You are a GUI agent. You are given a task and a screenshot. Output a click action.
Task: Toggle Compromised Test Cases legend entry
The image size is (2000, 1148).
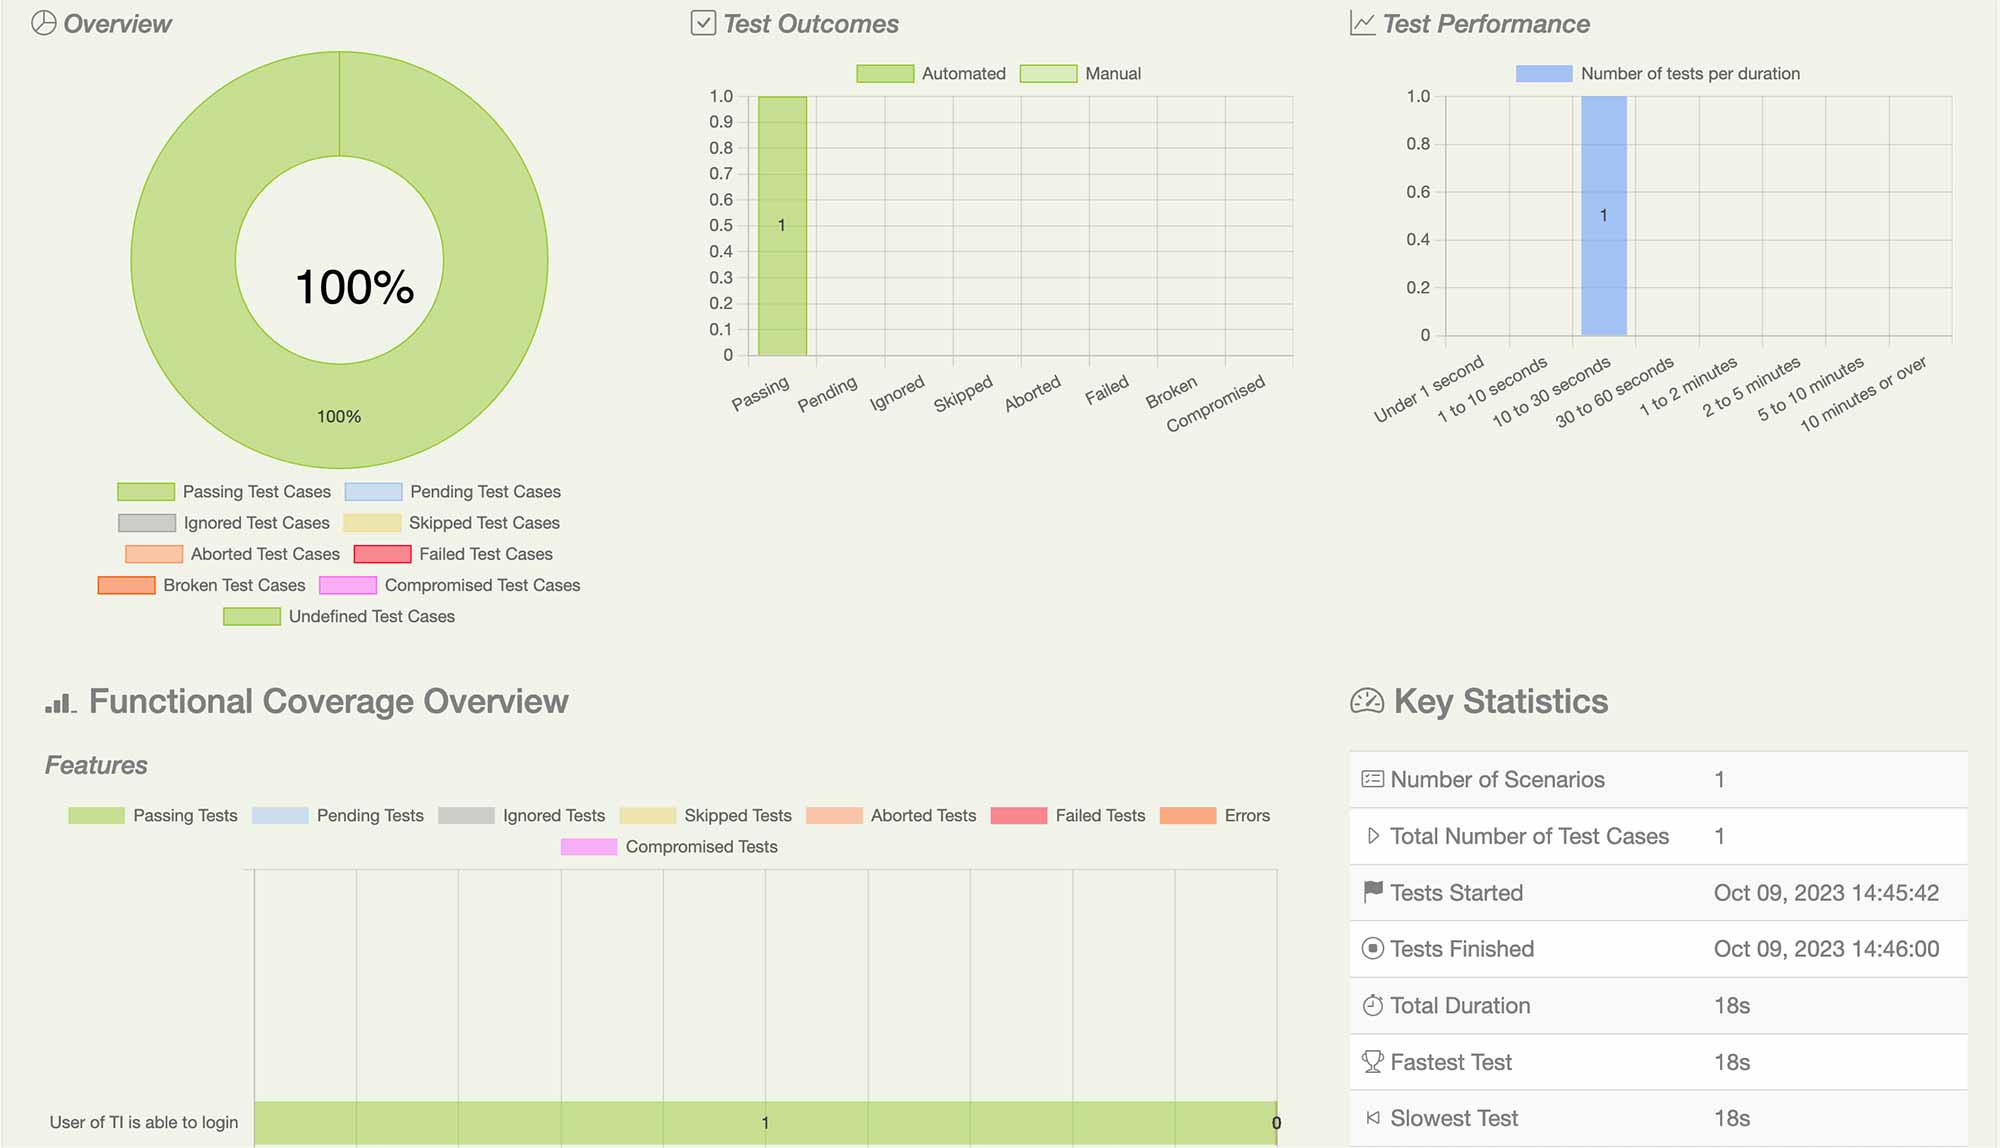[450, 585]
